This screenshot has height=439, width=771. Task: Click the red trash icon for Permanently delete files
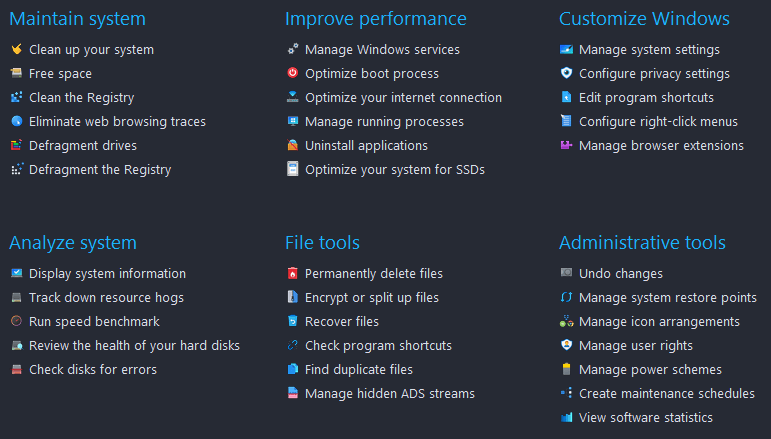click(293, 273)
